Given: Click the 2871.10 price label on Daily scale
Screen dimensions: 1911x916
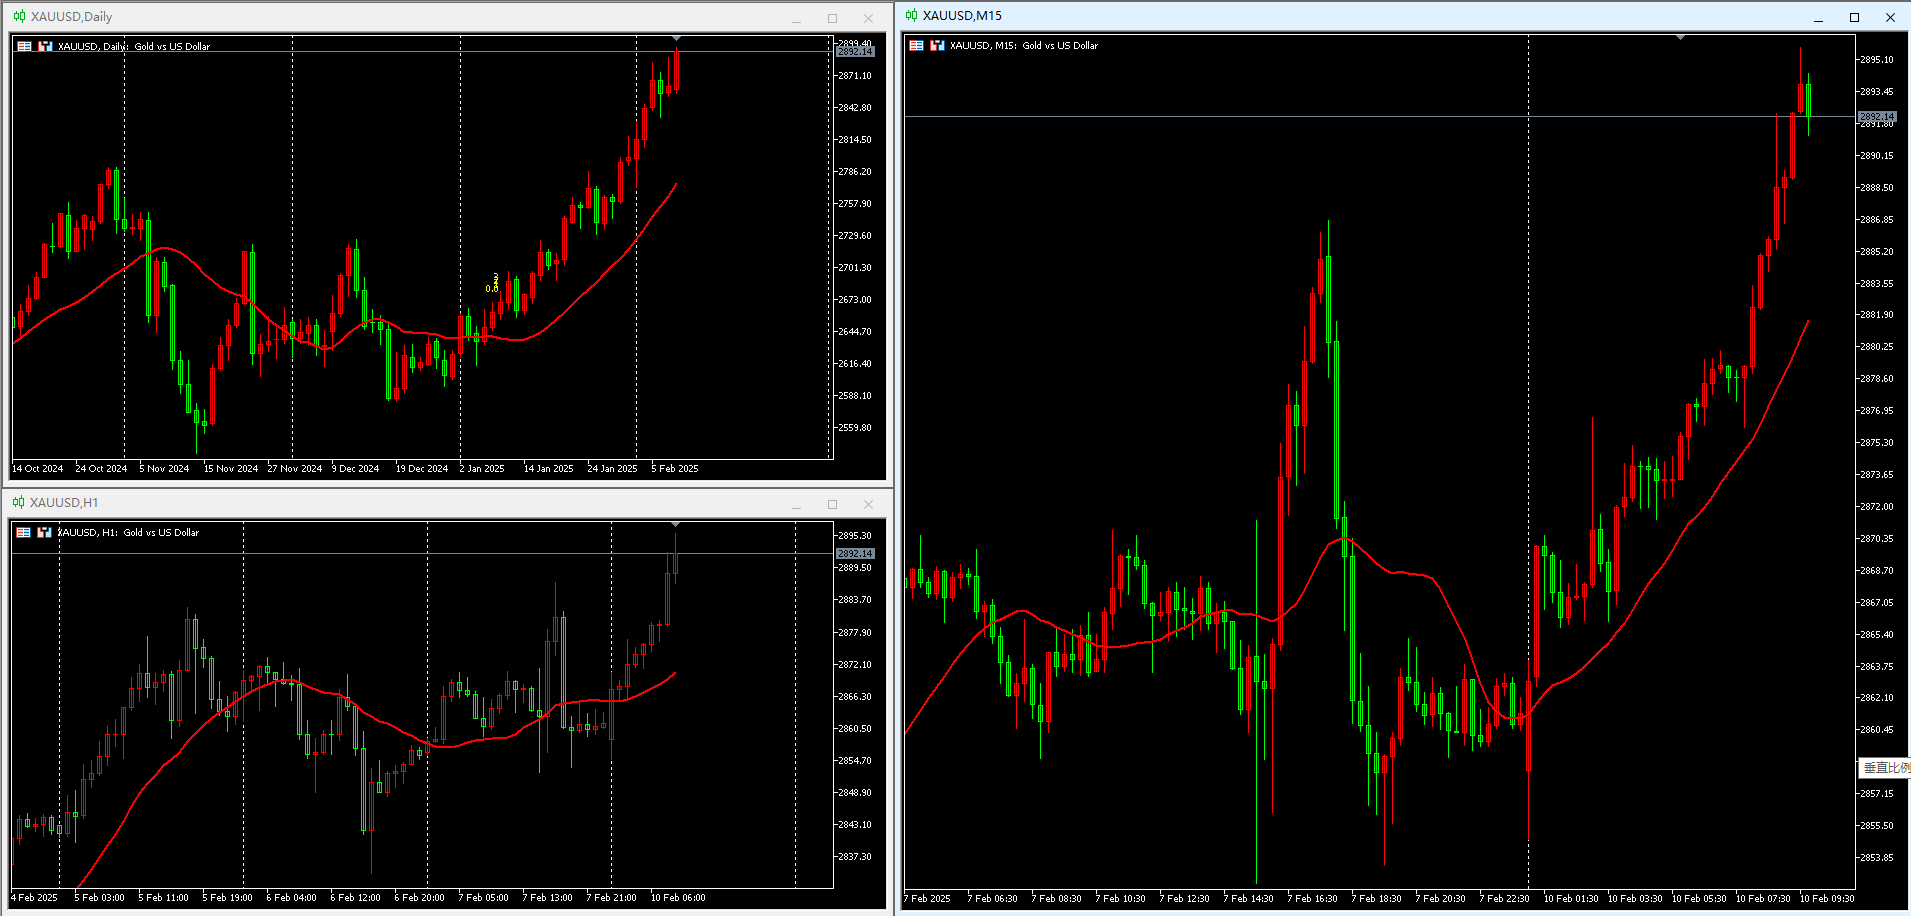Looking at the screenshot, I should click(854, 75).
